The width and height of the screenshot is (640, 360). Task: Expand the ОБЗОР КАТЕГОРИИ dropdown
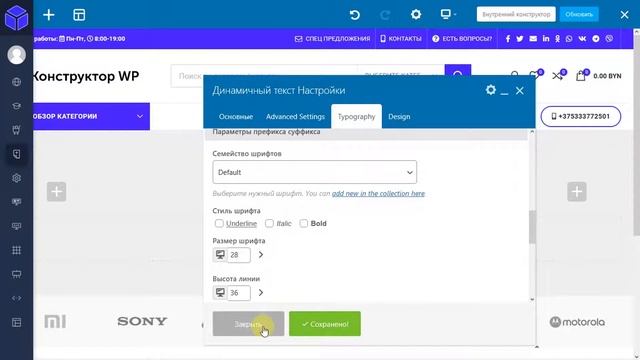[91, 116]
